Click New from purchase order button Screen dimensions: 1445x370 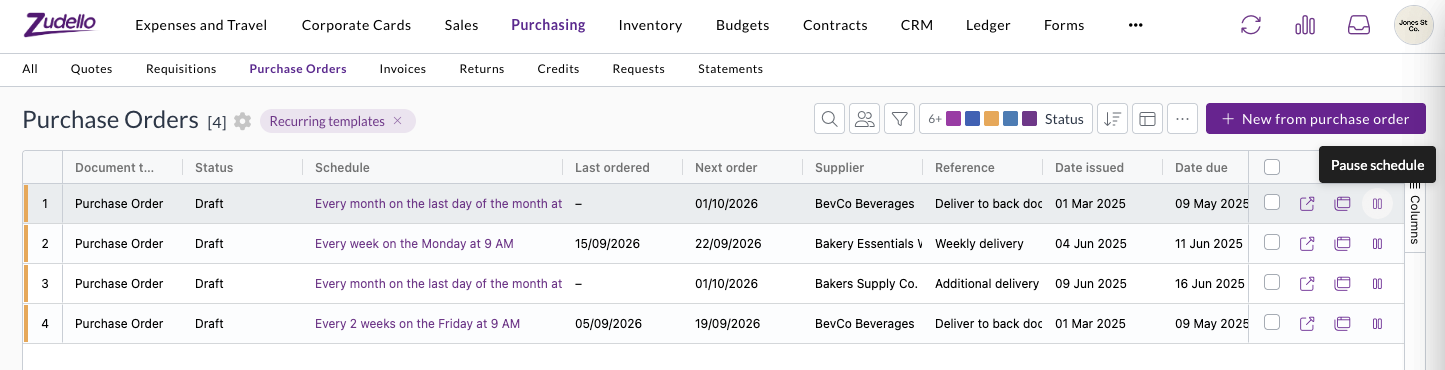[x=1315, y=119]
